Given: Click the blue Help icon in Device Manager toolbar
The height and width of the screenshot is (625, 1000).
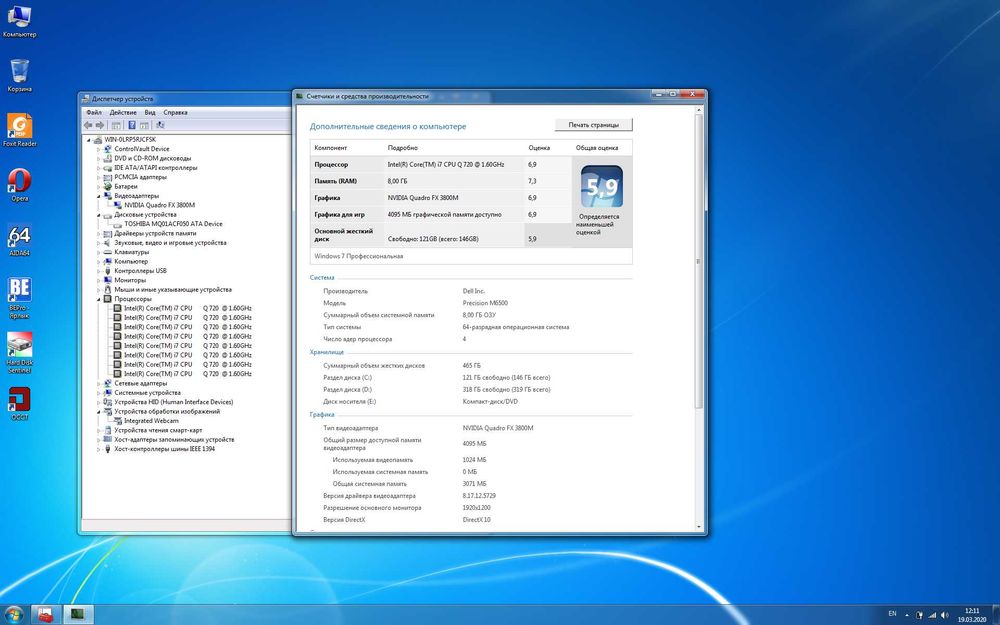Looking at the screenshot, I should tap(131, 125).
